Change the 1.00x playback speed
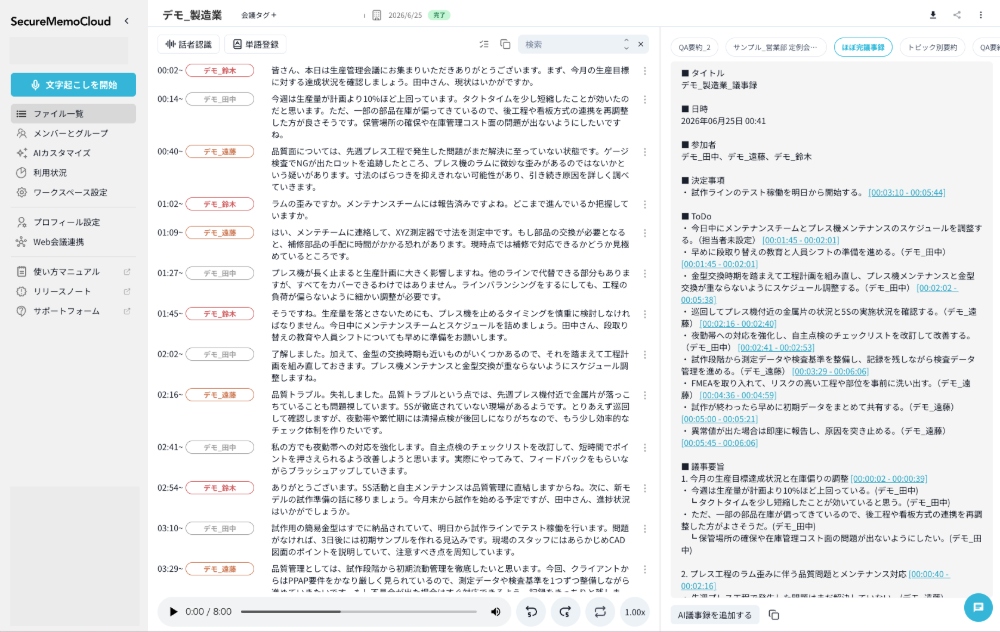This screenshot has width=1000, height=632. (635, 612)
